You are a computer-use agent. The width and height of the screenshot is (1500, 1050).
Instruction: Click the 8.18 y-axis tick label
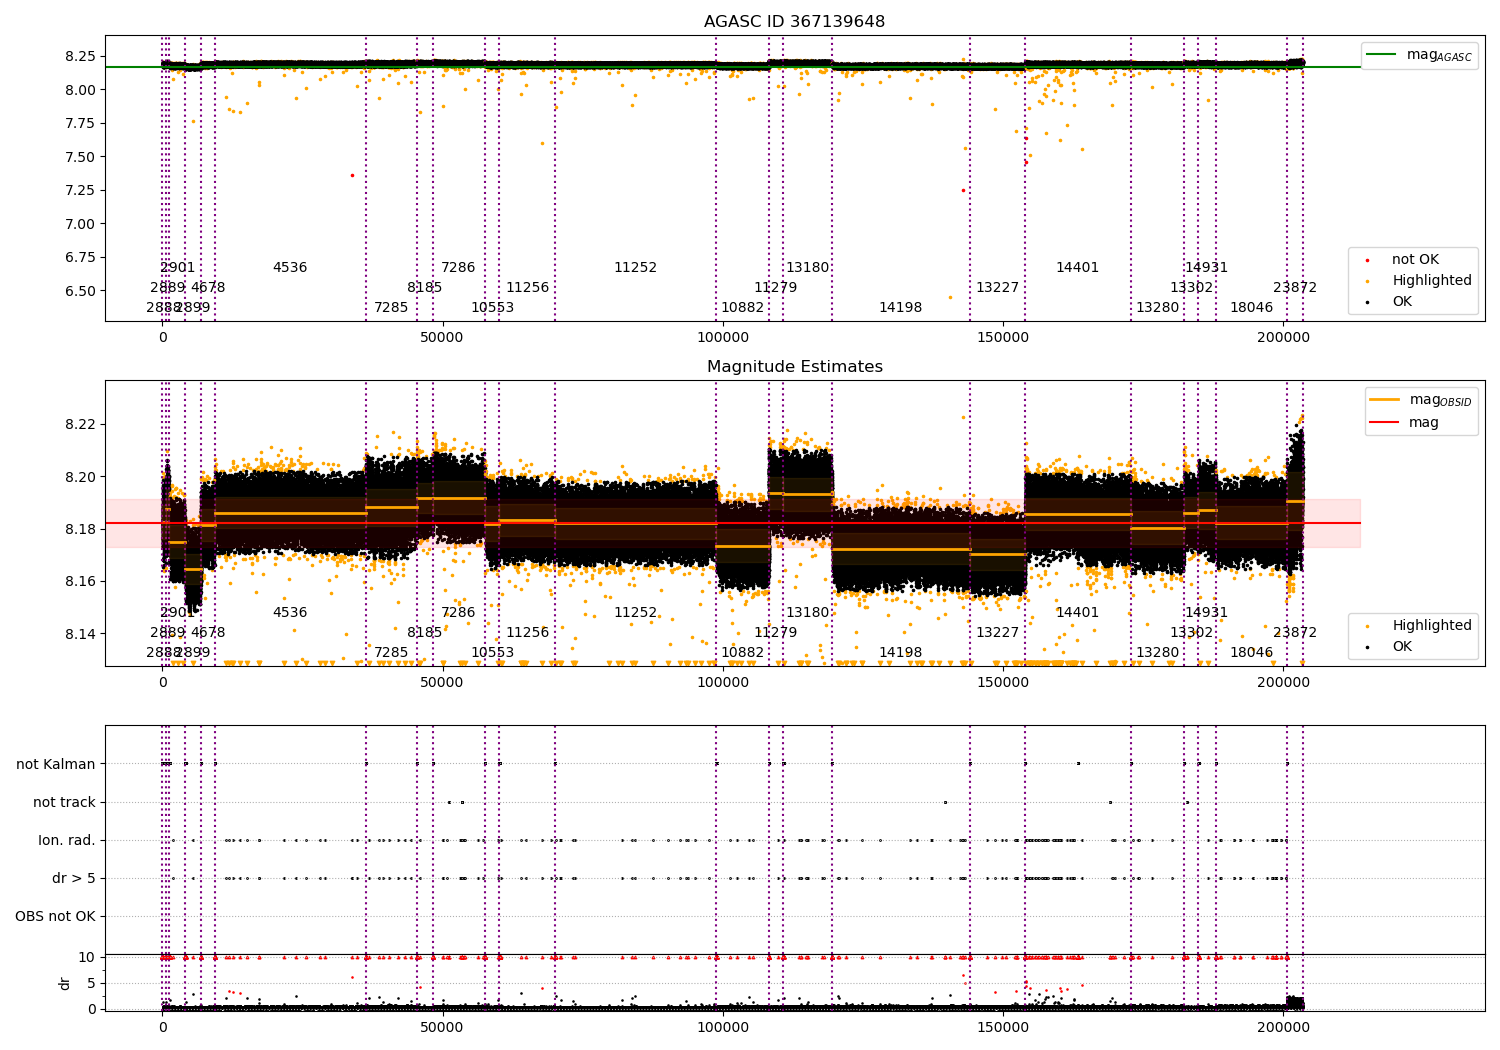click(79, 529)
